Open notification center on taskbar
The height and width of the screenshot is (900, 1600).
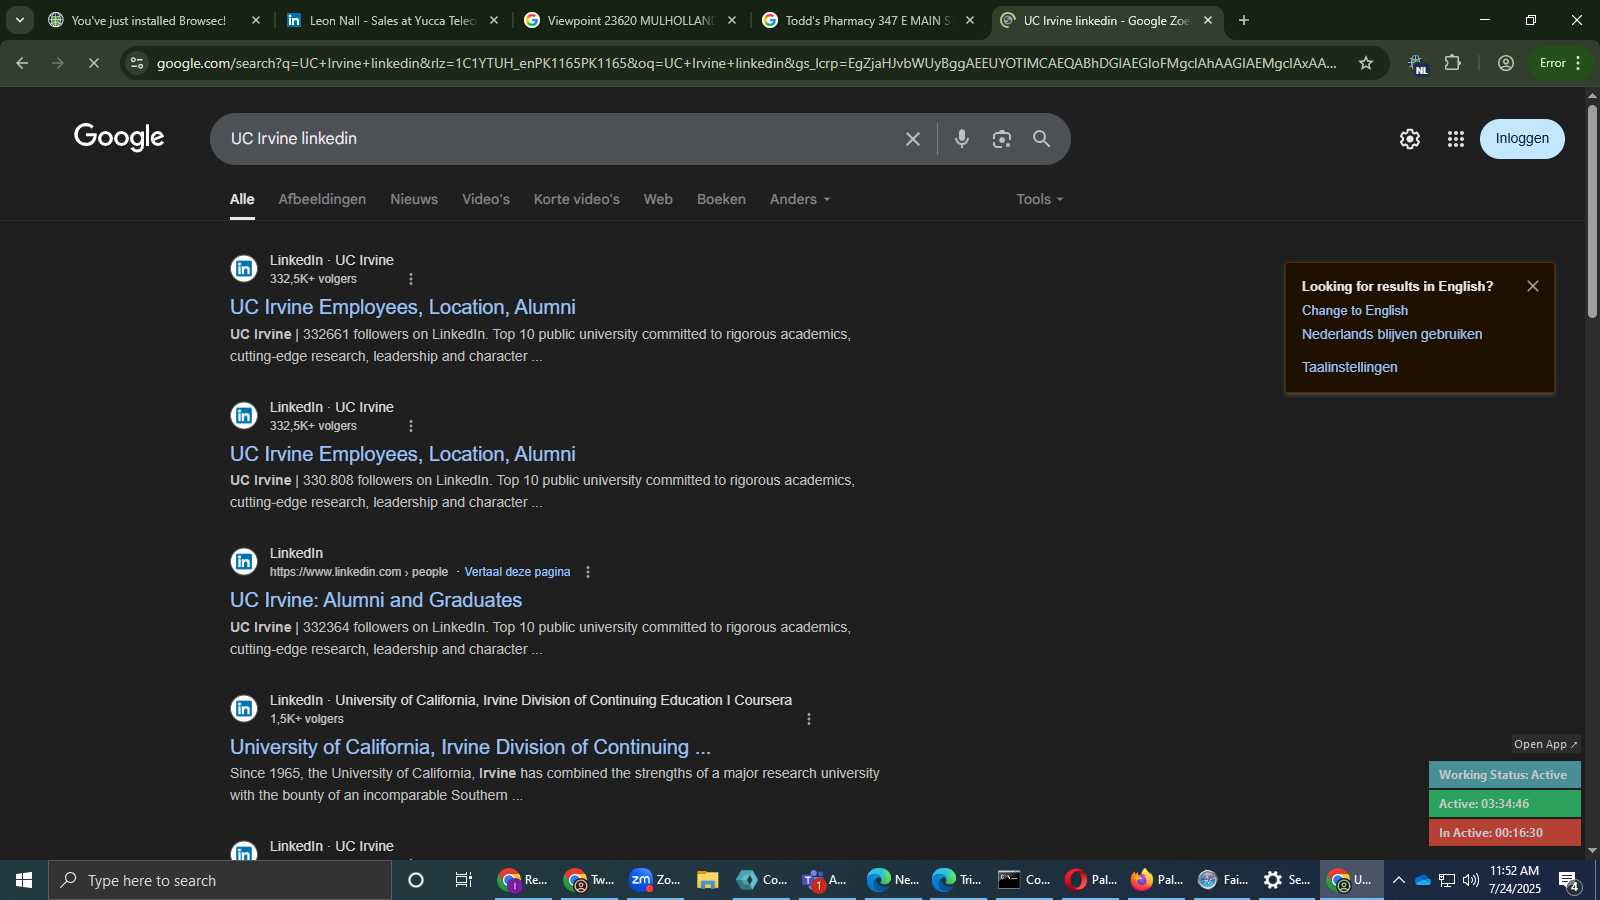click(1569, 880)
